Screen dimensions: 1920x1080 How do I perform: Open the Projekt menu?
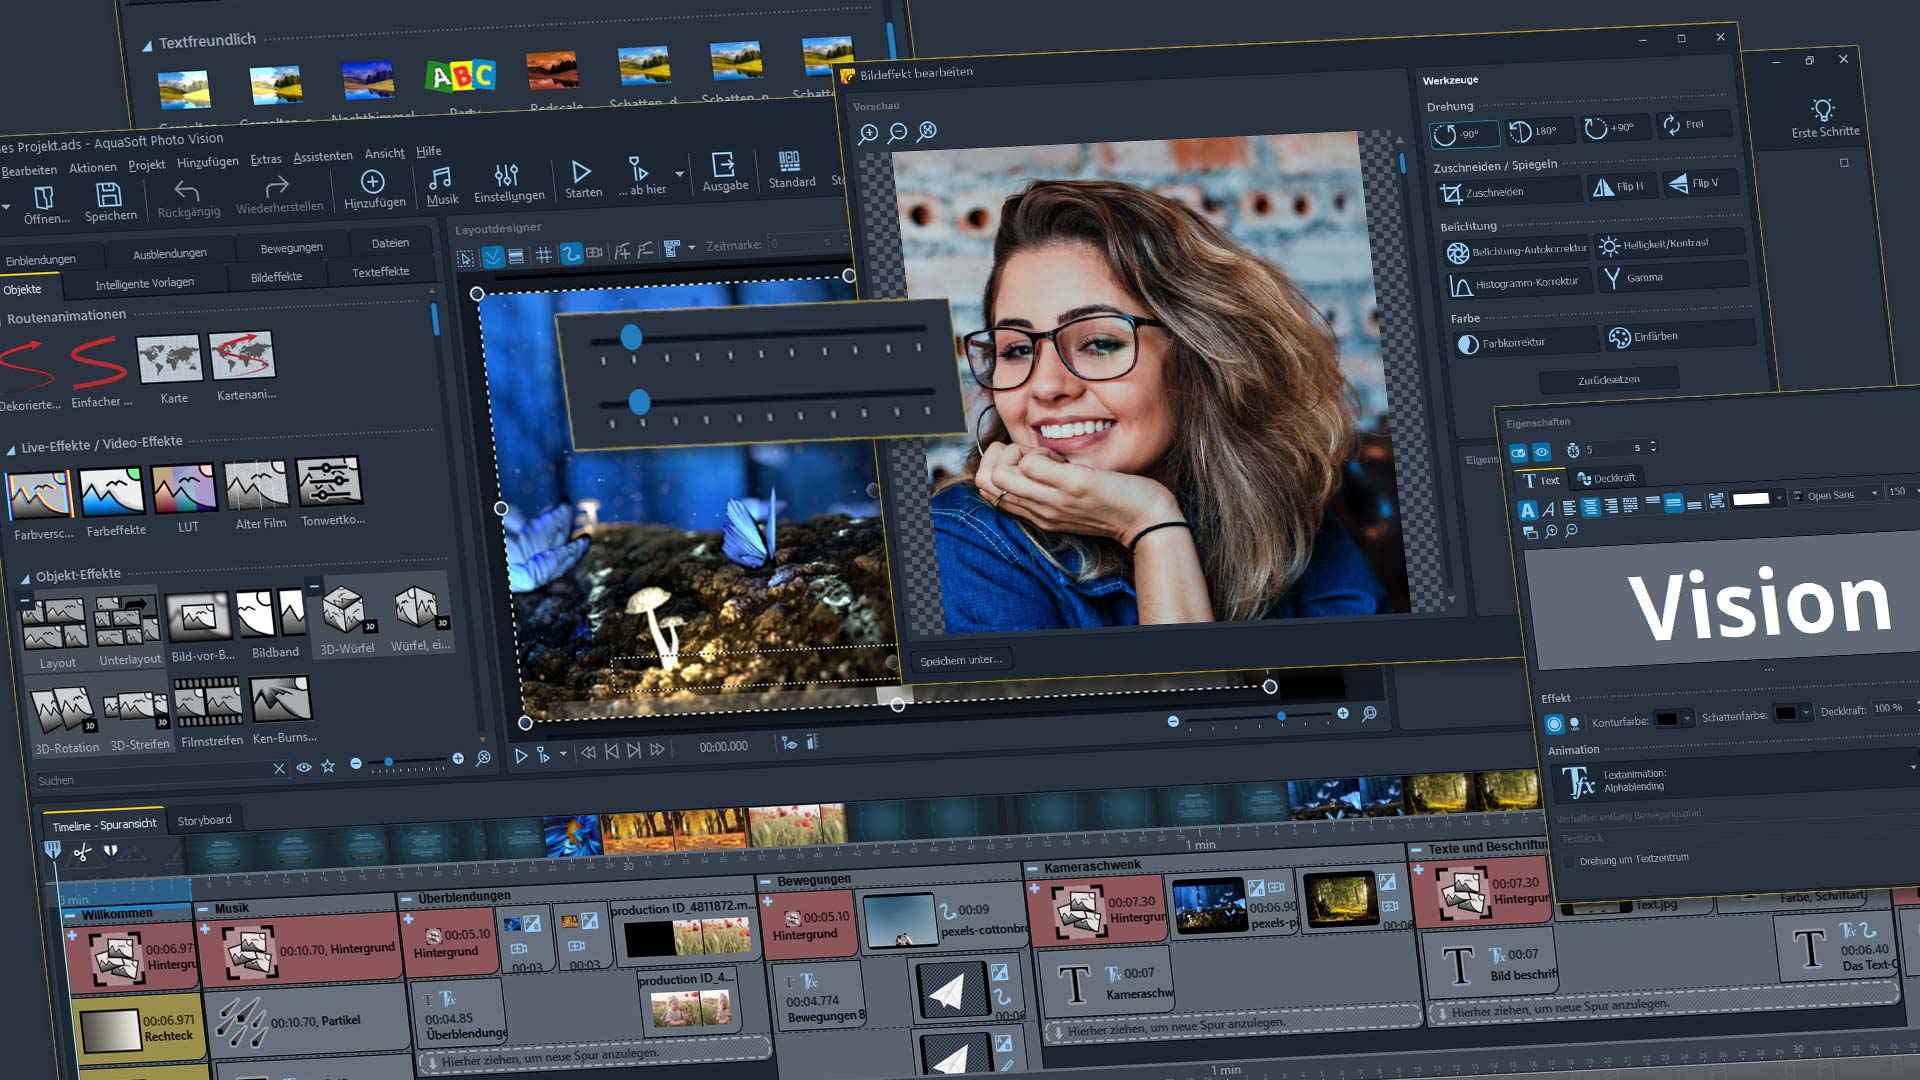(x=147, y=165)
